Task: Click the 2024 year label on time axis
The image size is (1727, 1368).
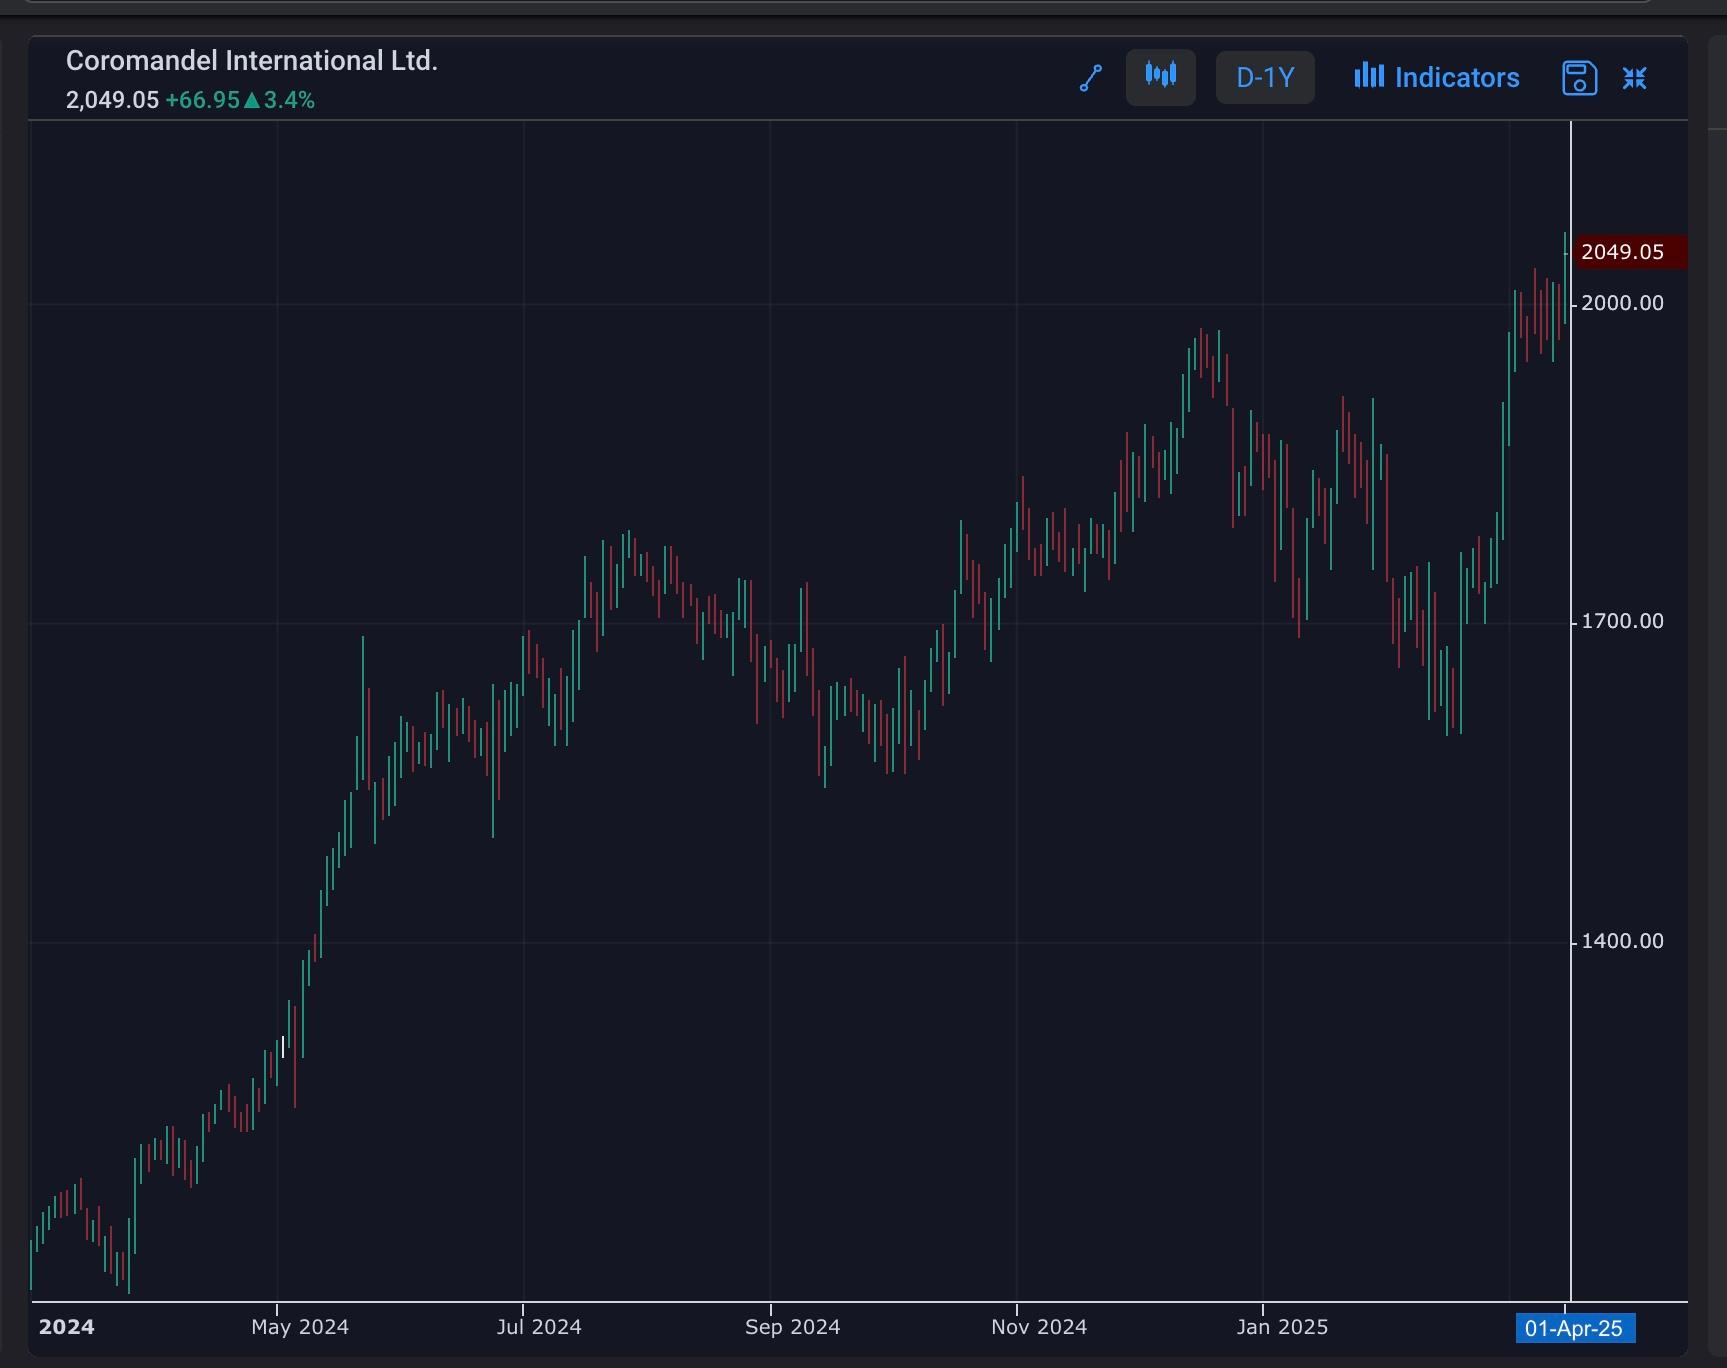Action: coord(66,1327)
